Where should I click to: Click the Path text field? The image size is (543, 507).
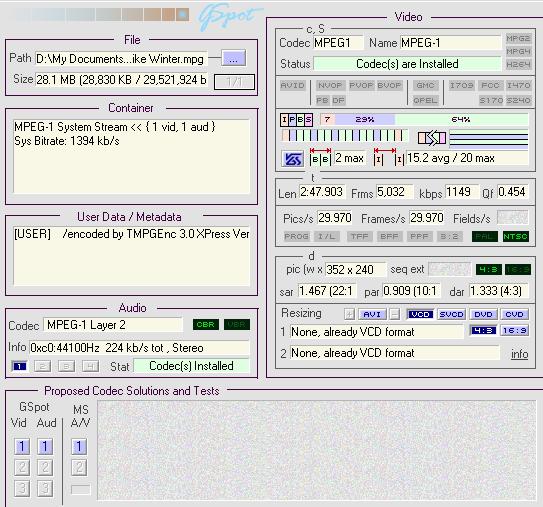(x=121, y=59)
